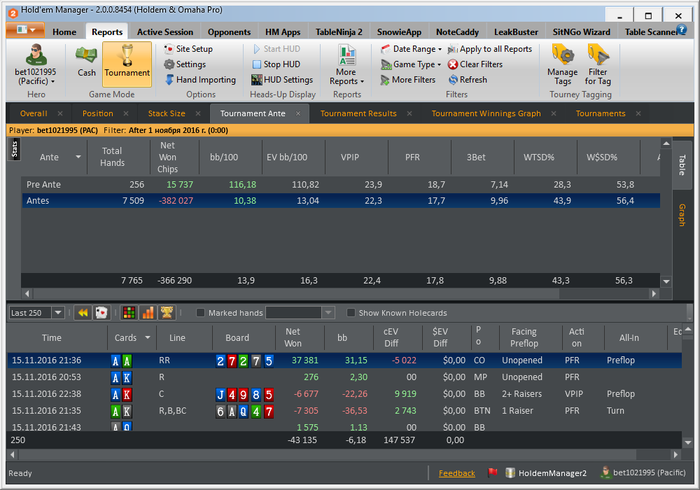Switch to Tournament Results report tab
The image size is (700, 490).
[358, 114]
